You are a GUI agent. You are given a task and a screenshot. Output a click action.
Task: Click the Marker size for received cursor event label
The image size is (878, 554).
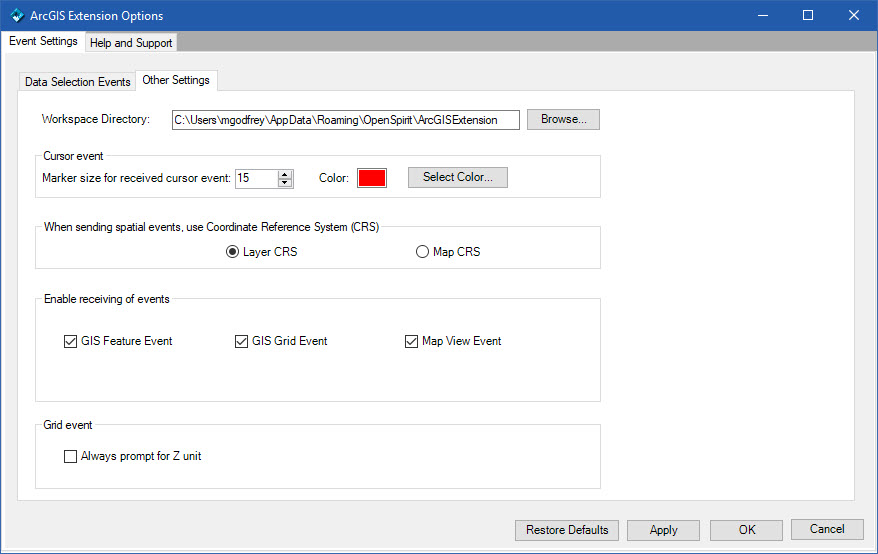pyautogui.click(x=136, y=178)
